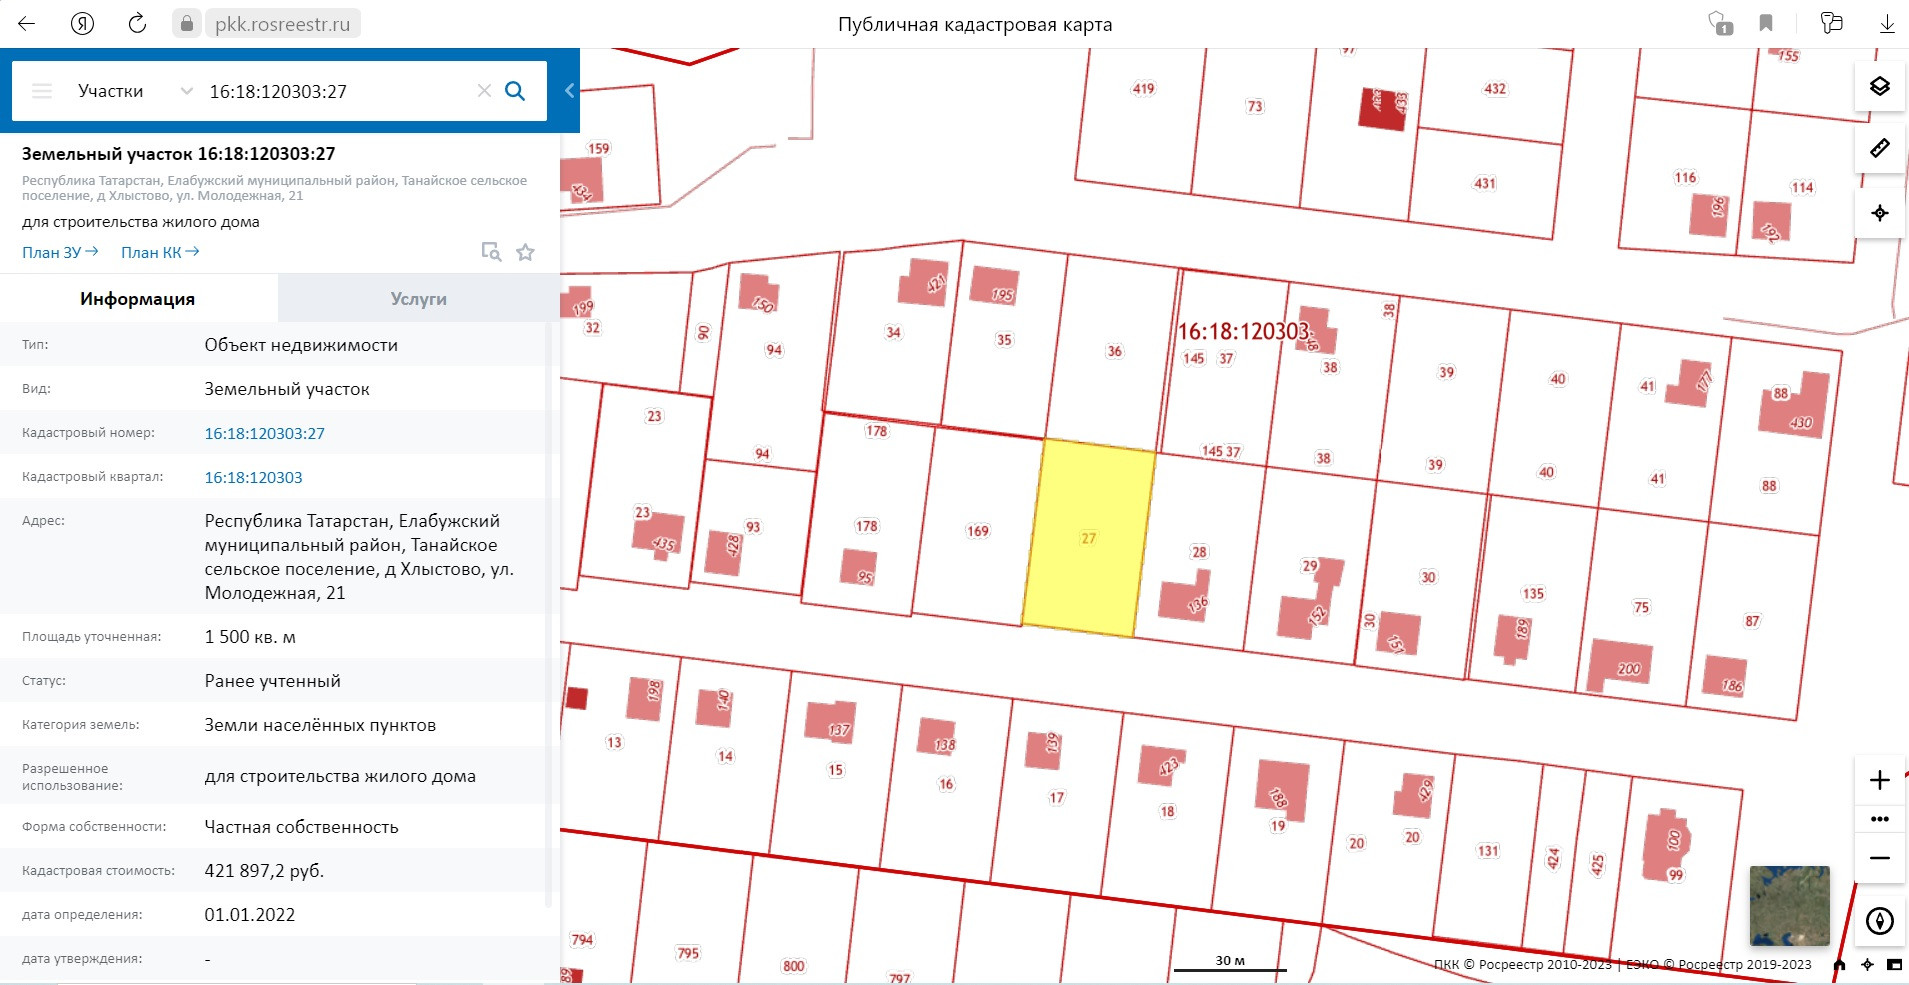Viewport: 1909px width, 985px height.
Task: Select parcel 36 on the map
Action: coord(1114,351)
